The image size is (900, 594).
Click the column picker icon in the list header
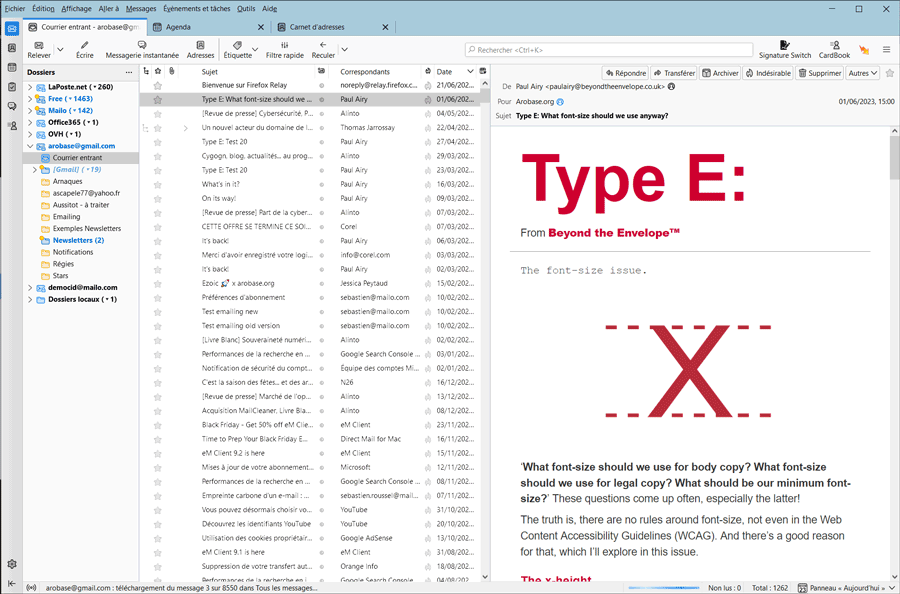[x=483, y=72]
